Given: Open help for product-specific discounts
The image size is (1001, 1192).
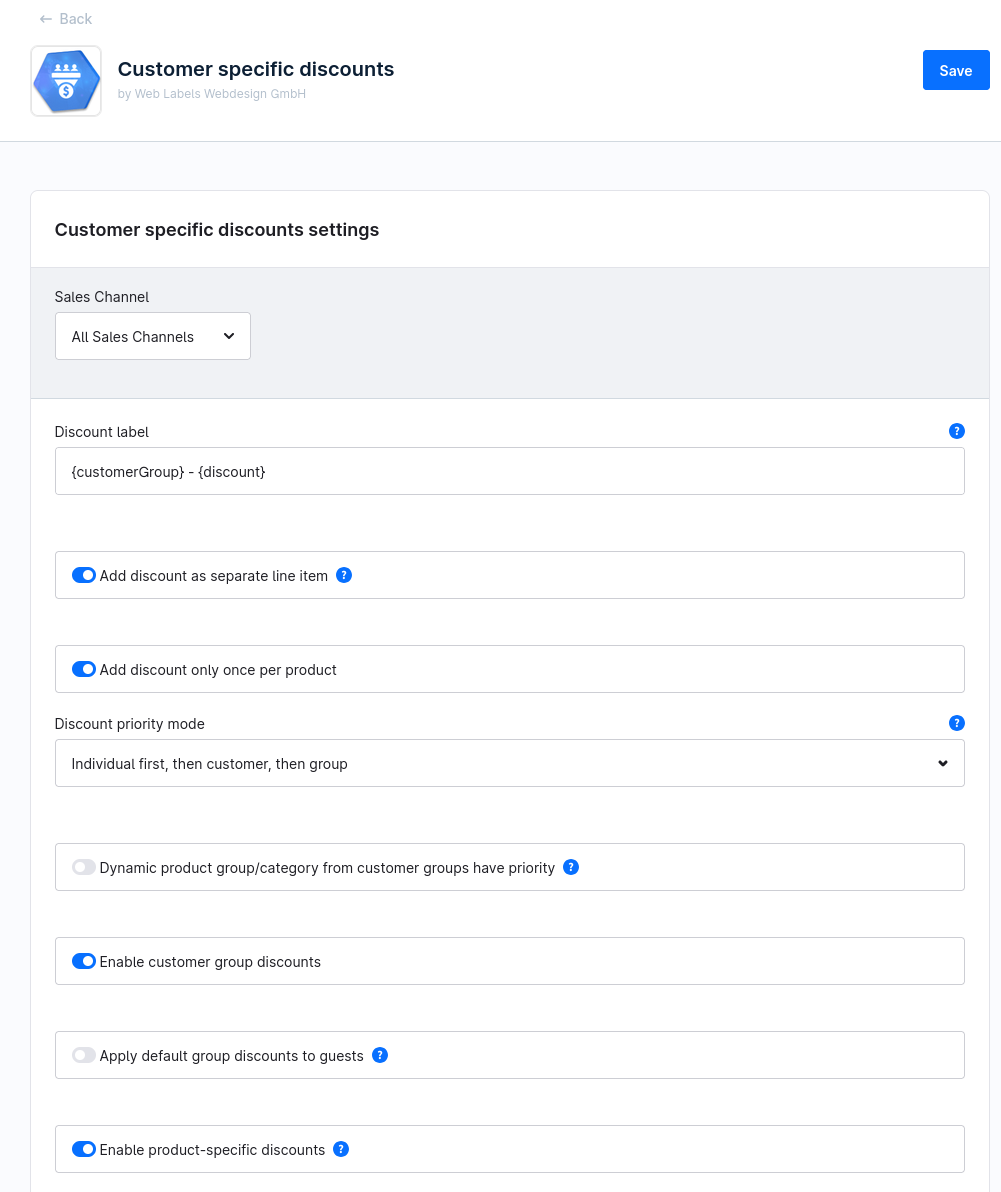Looking at the screenshot, I should coord(341,1149).
